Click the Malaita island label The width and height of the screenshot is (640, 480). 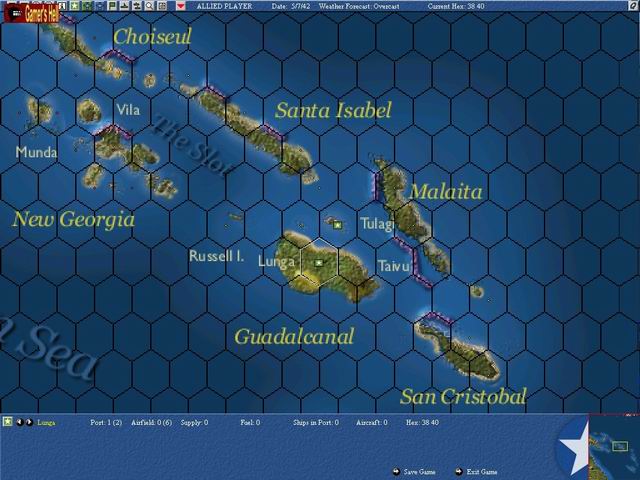445,191
